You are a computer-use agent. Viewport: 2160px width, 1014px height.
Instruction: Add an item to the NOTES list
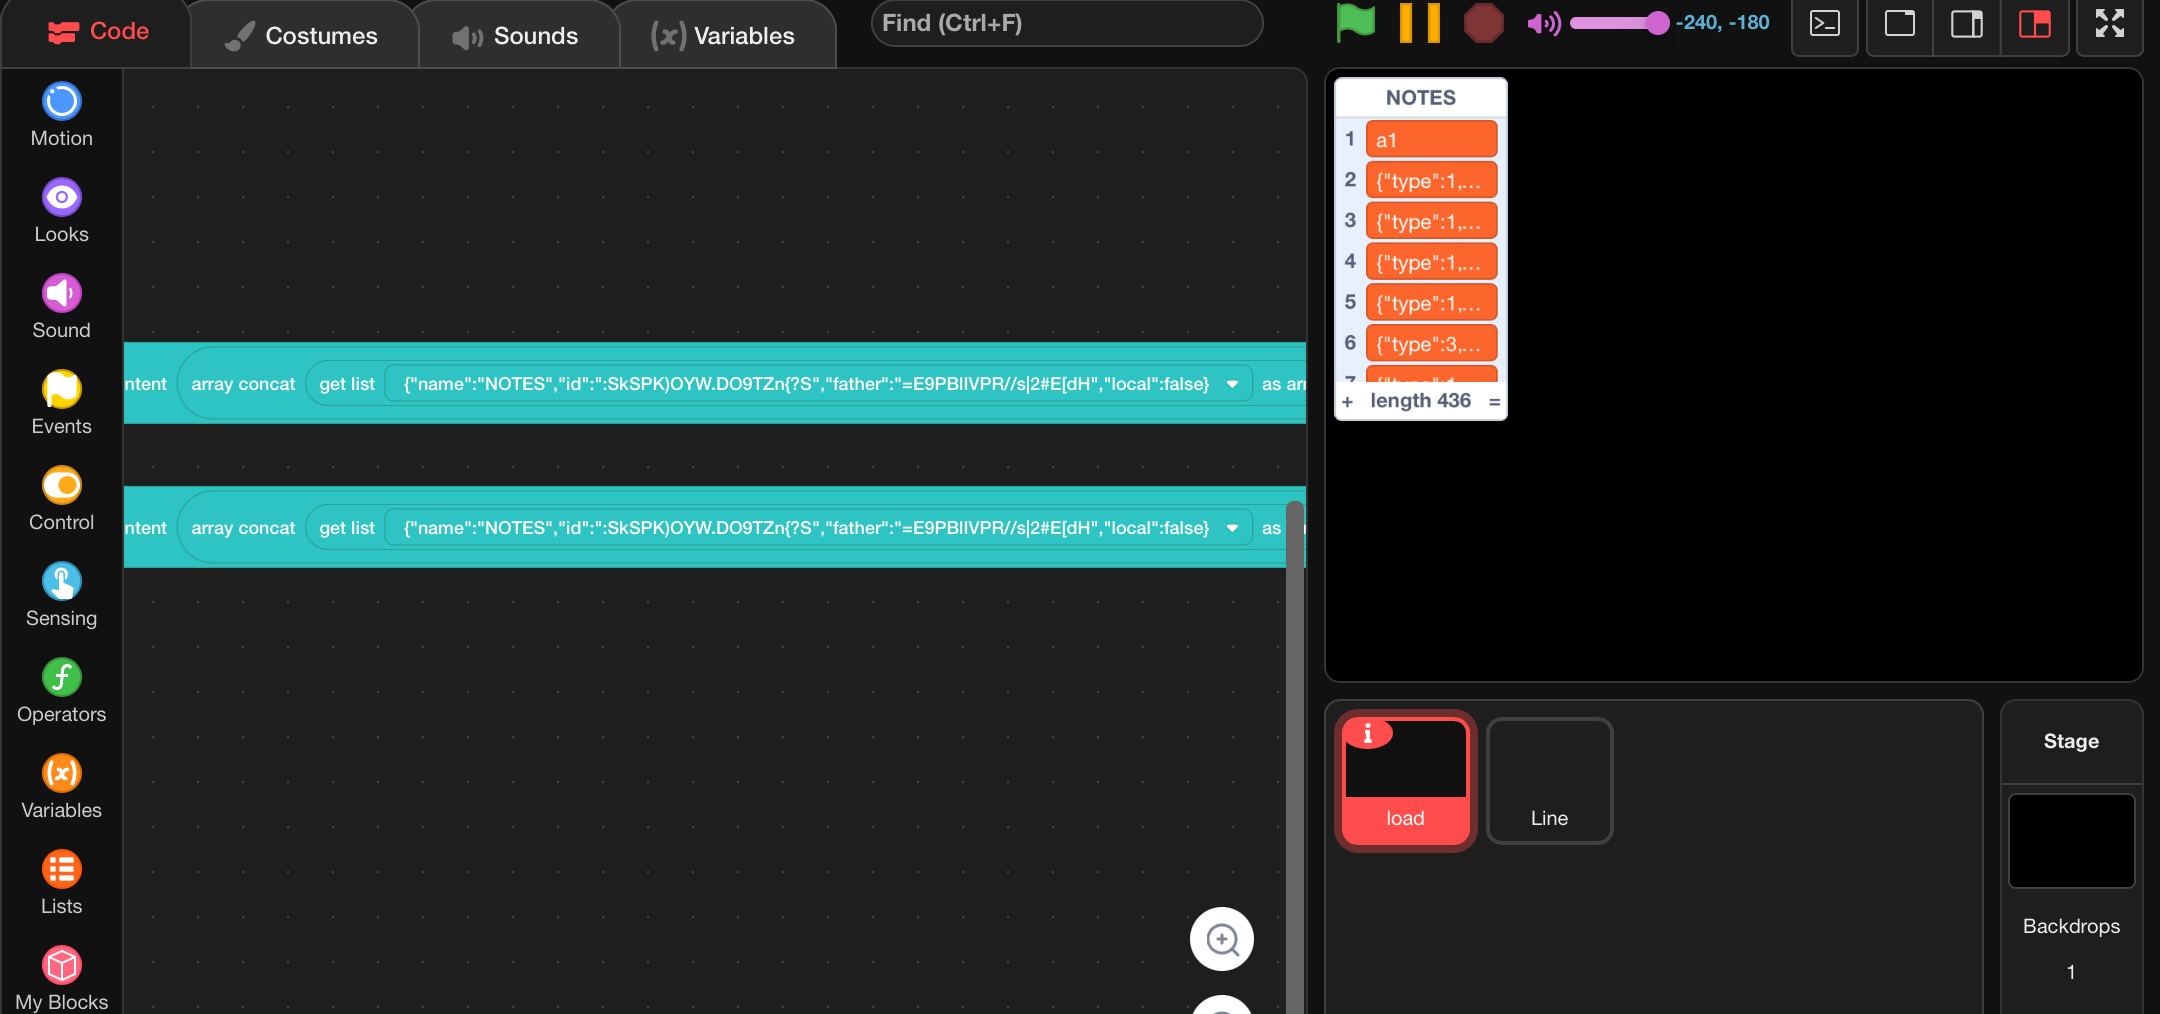tap(1349, 401)
